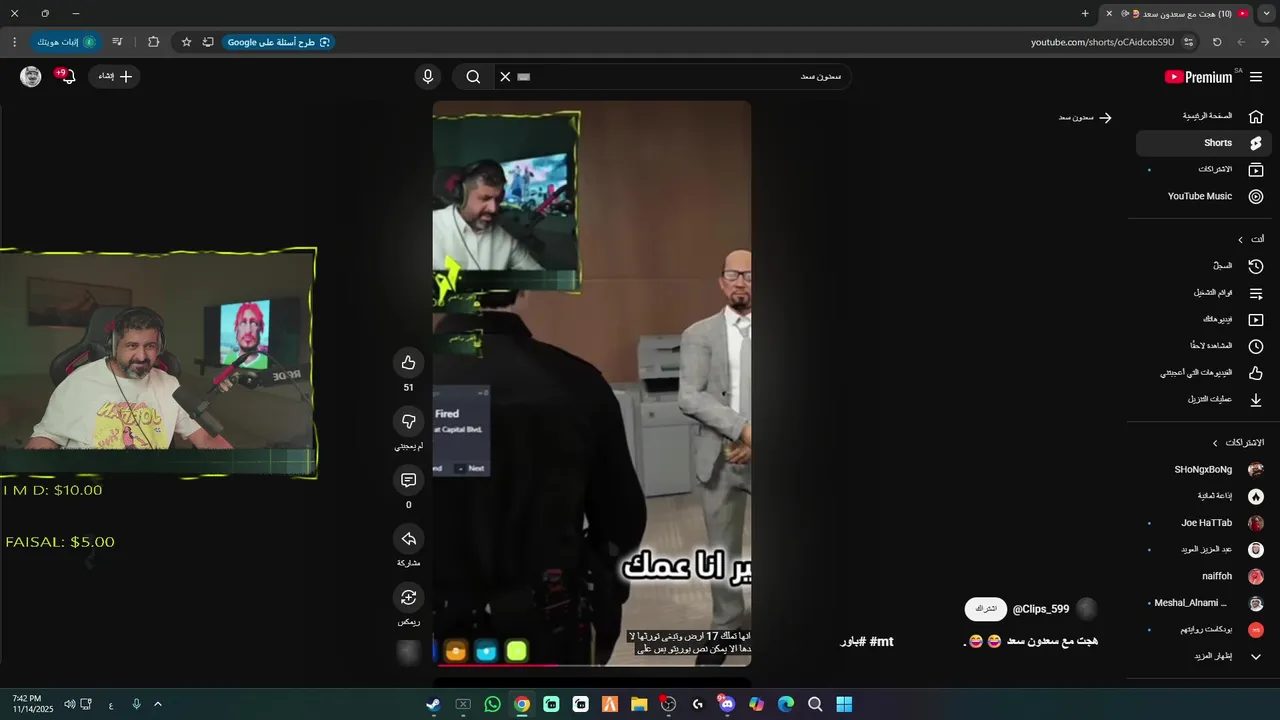Click the Create (إنشاء) button
This screenshot has height=720, width=1280.
tap(115, 76)
